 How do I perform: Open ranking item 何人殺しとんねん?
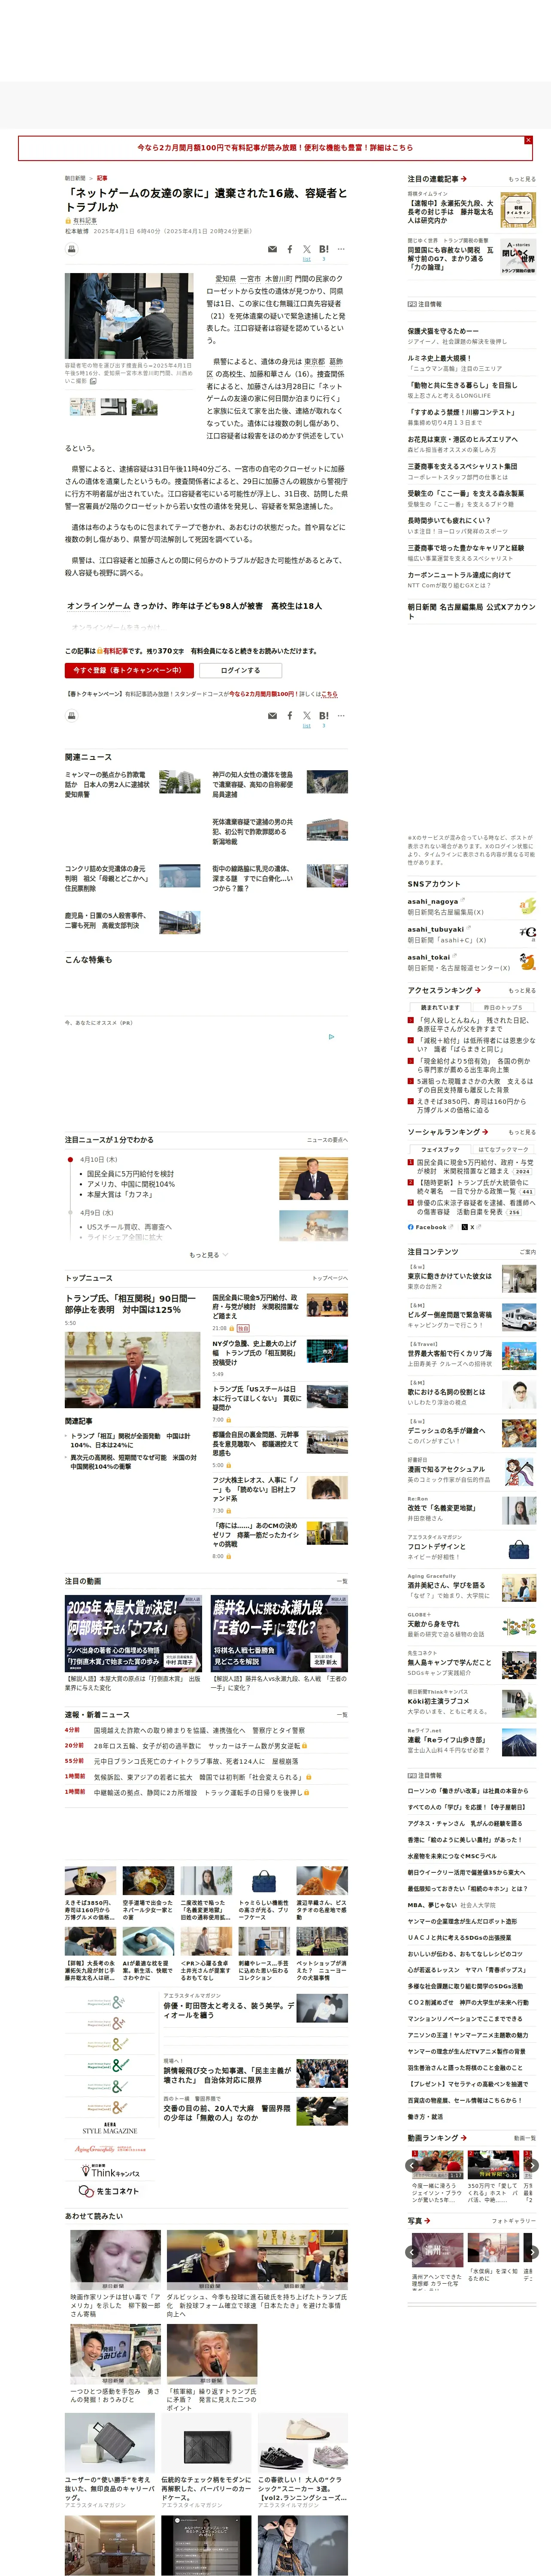click(x=475, y=1024)
